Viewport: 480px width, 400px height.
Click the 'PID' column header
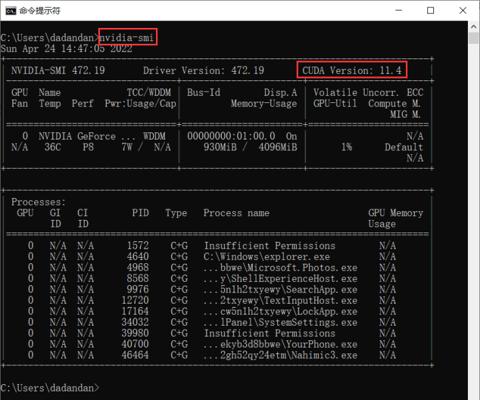tap(140, 213)
